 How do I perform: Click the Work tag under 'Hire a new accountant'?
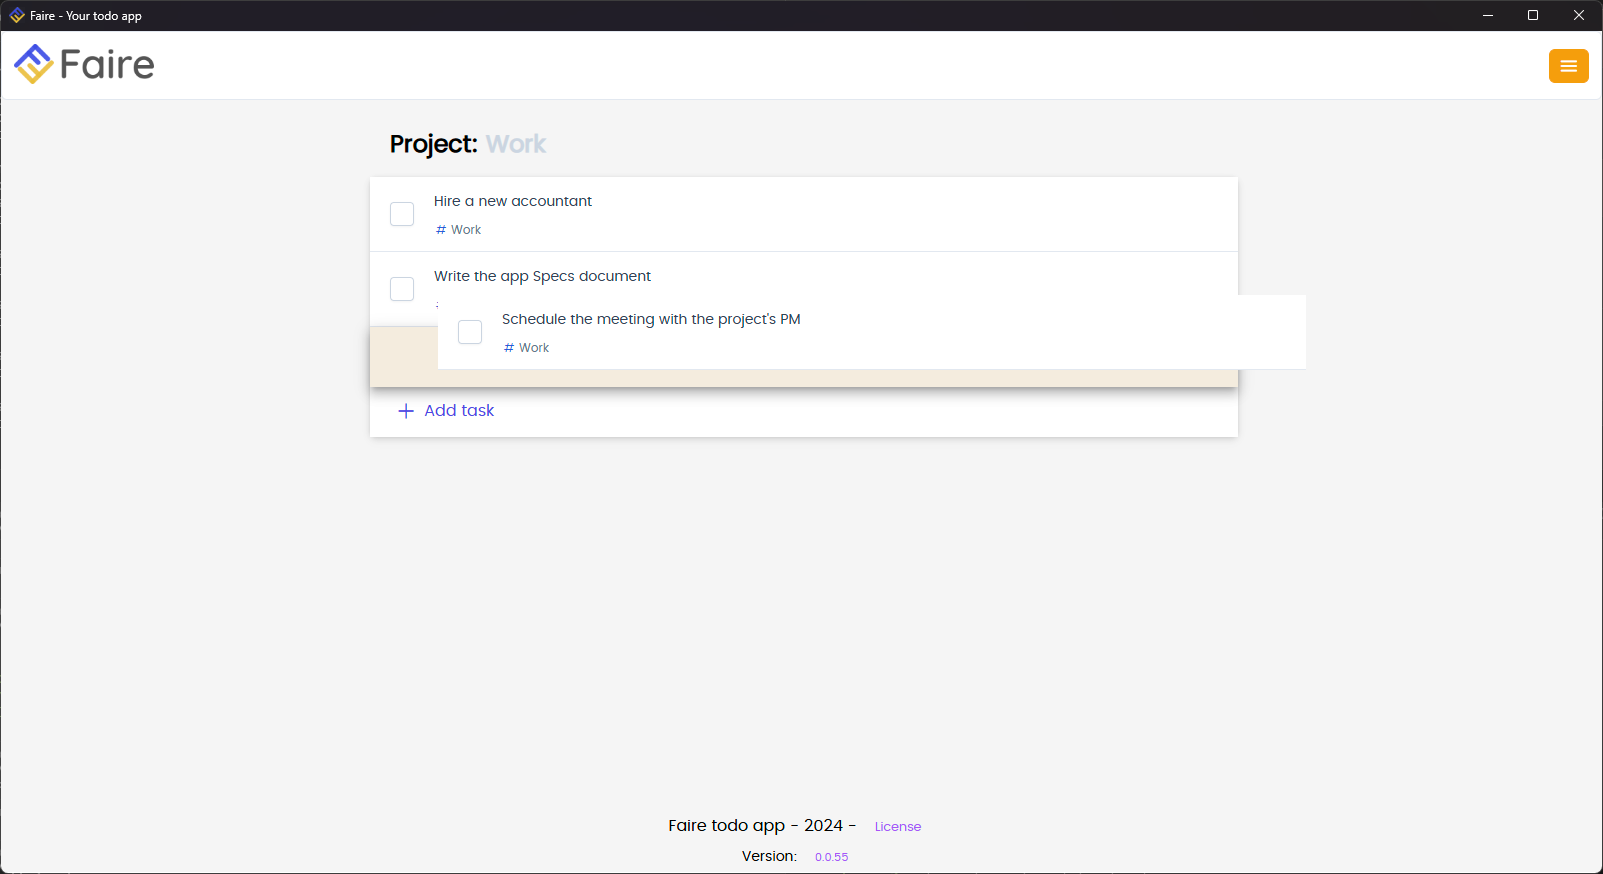[459, 230]
